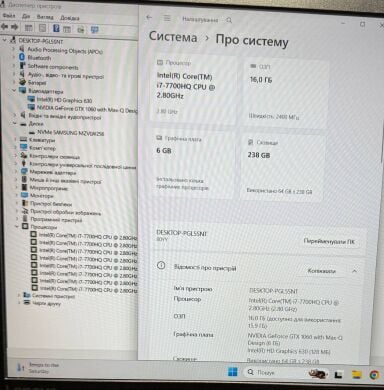This screenshot has width=384, height=390.
Task: Open the Windows Start button on taskbar
Action: 233,372
